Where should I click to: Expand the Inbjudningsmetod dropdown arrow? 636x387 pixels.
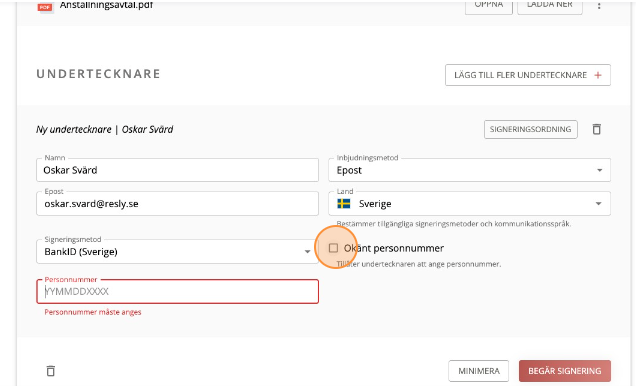pos(599,170)
